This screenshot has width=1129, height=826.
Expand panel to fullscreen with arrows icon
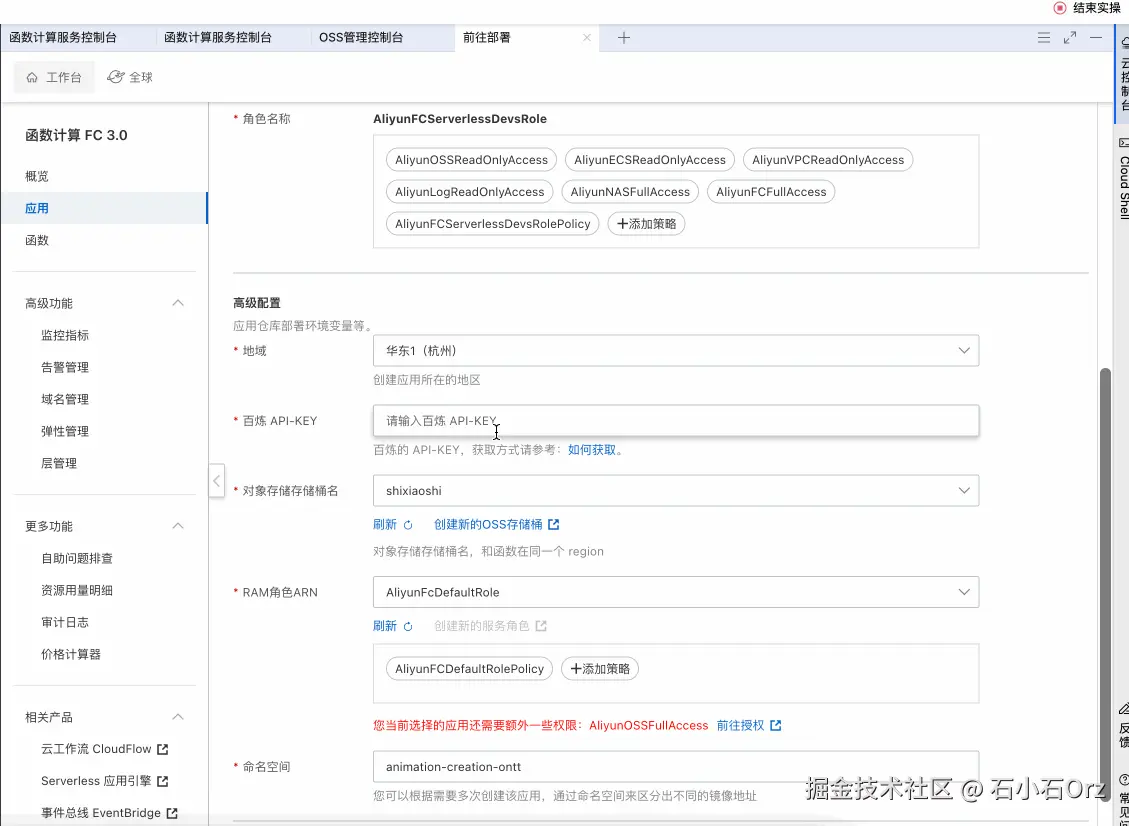pyautogui.click(x=1070, y=37)
